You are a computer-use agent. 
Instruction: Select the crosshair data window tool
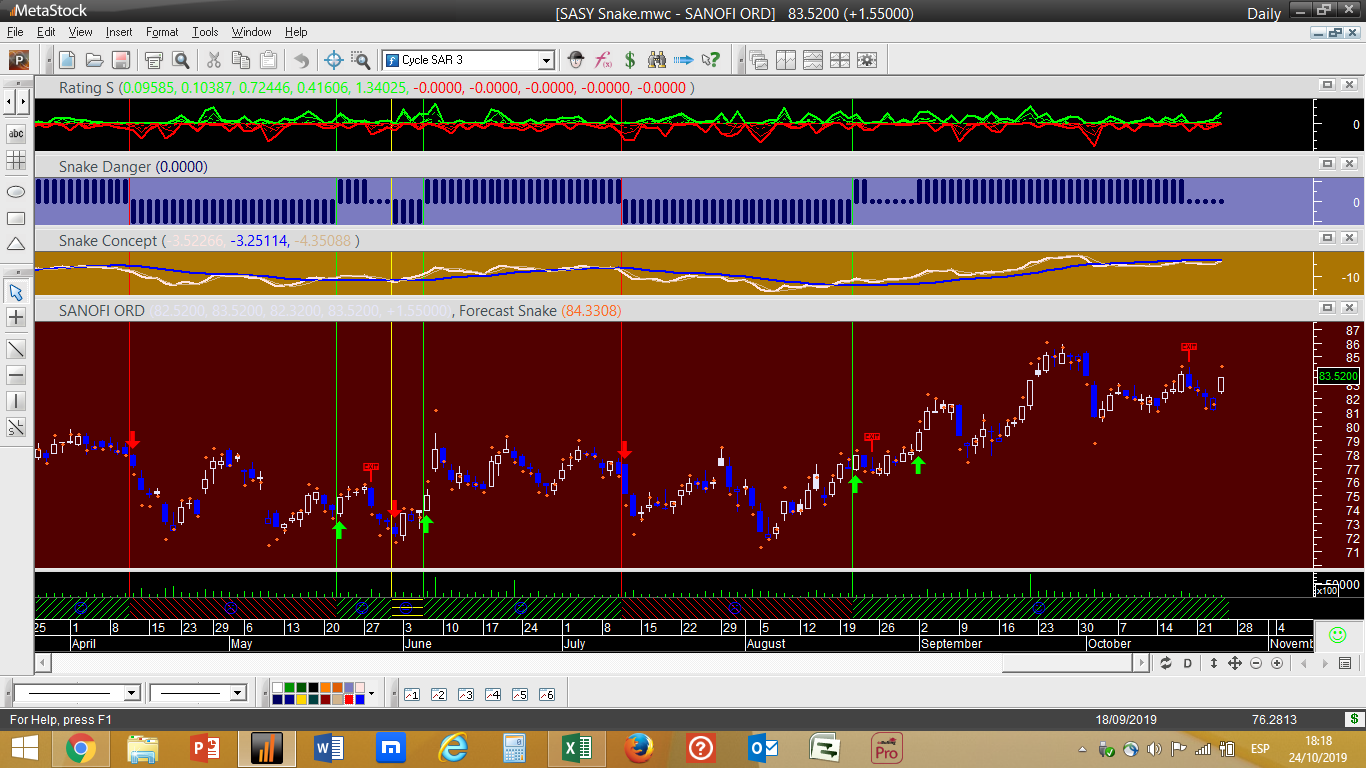(335, 60)
